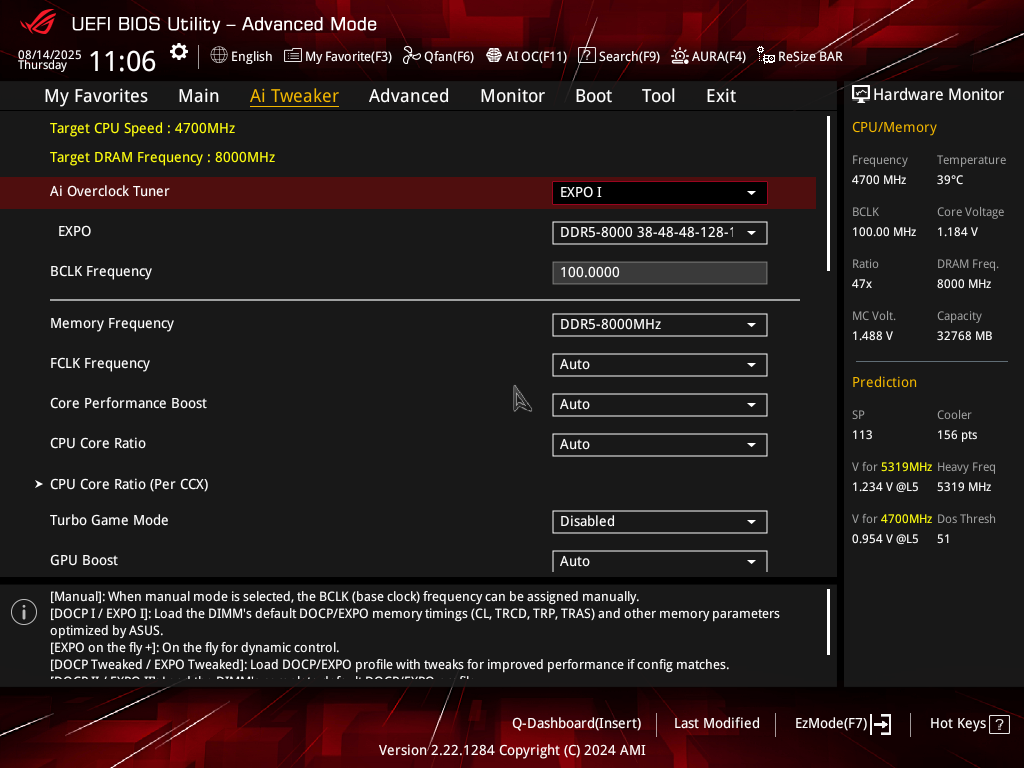Click the MC Volt. 1.488 V value
This screenshot has width=1024, height=768.
pos(872,336)
